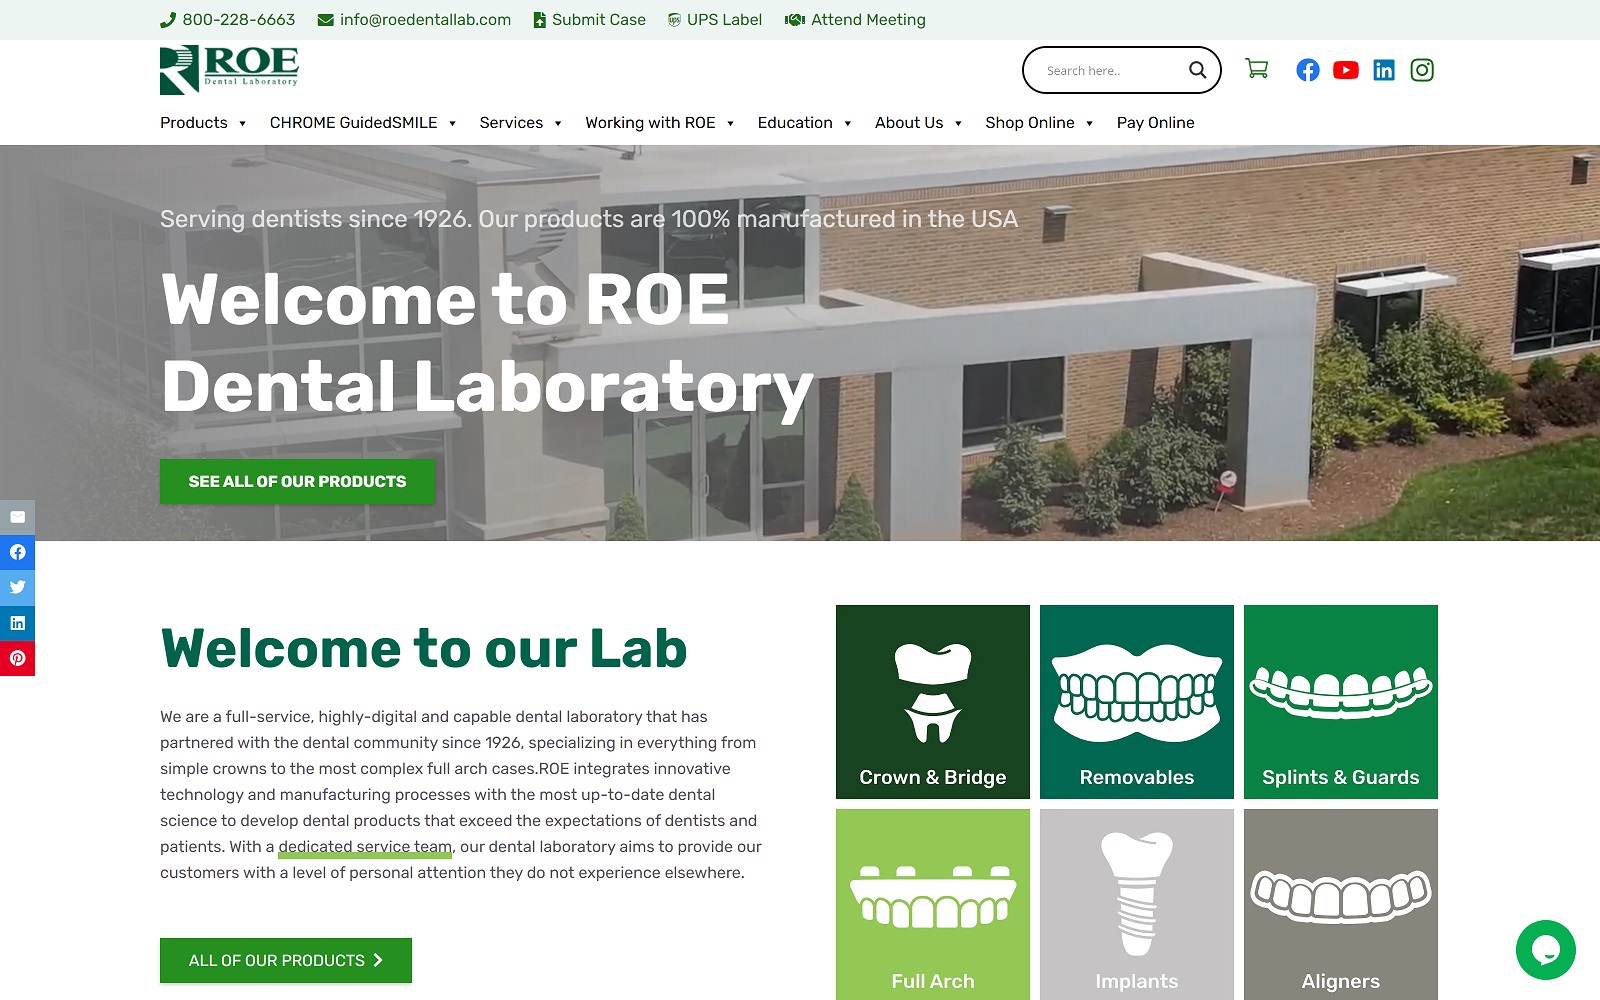Open the live chat bubble
The image size is (1600, 1000).
pos(1546,950)
